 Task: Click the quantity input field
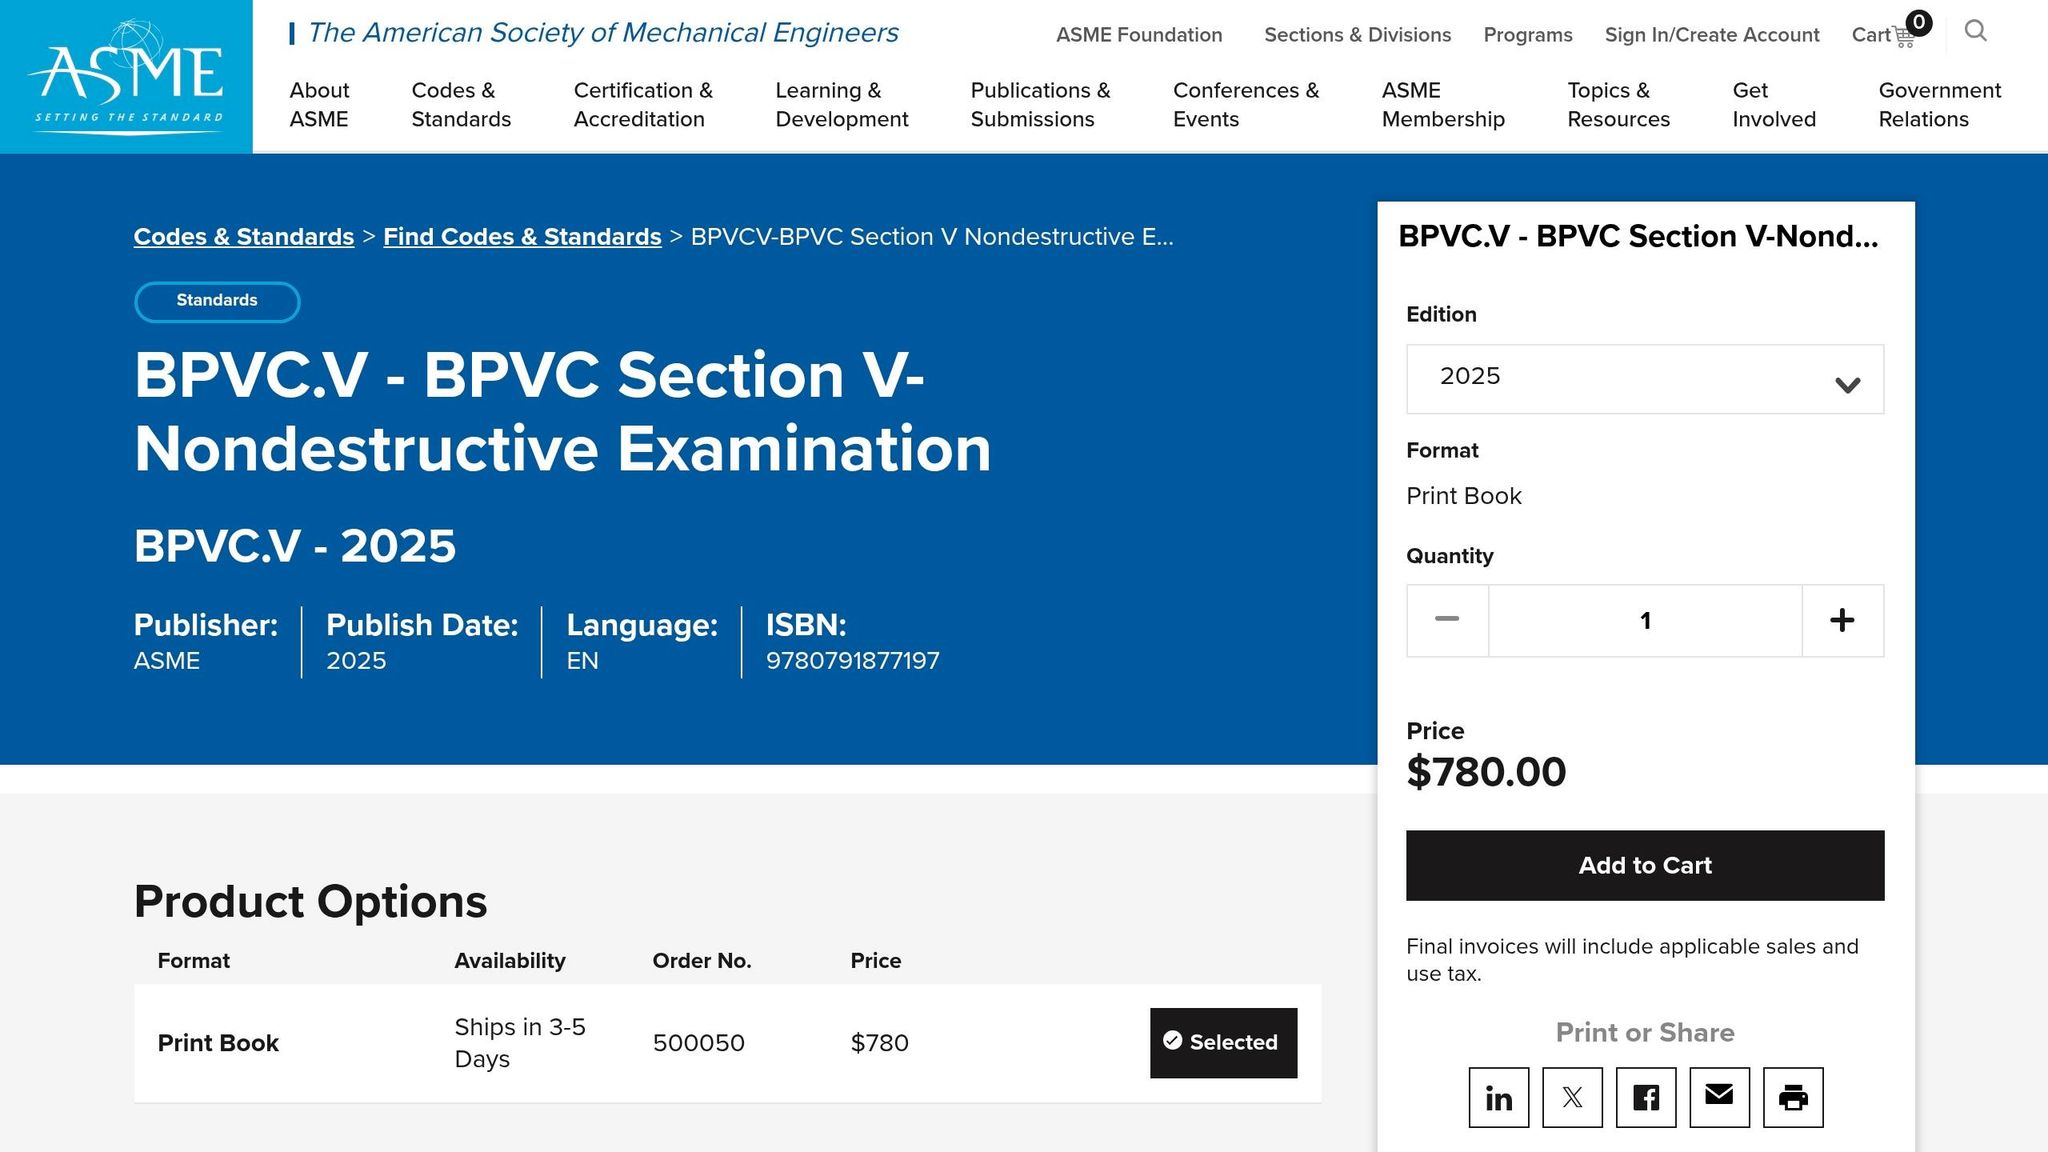1645,621
